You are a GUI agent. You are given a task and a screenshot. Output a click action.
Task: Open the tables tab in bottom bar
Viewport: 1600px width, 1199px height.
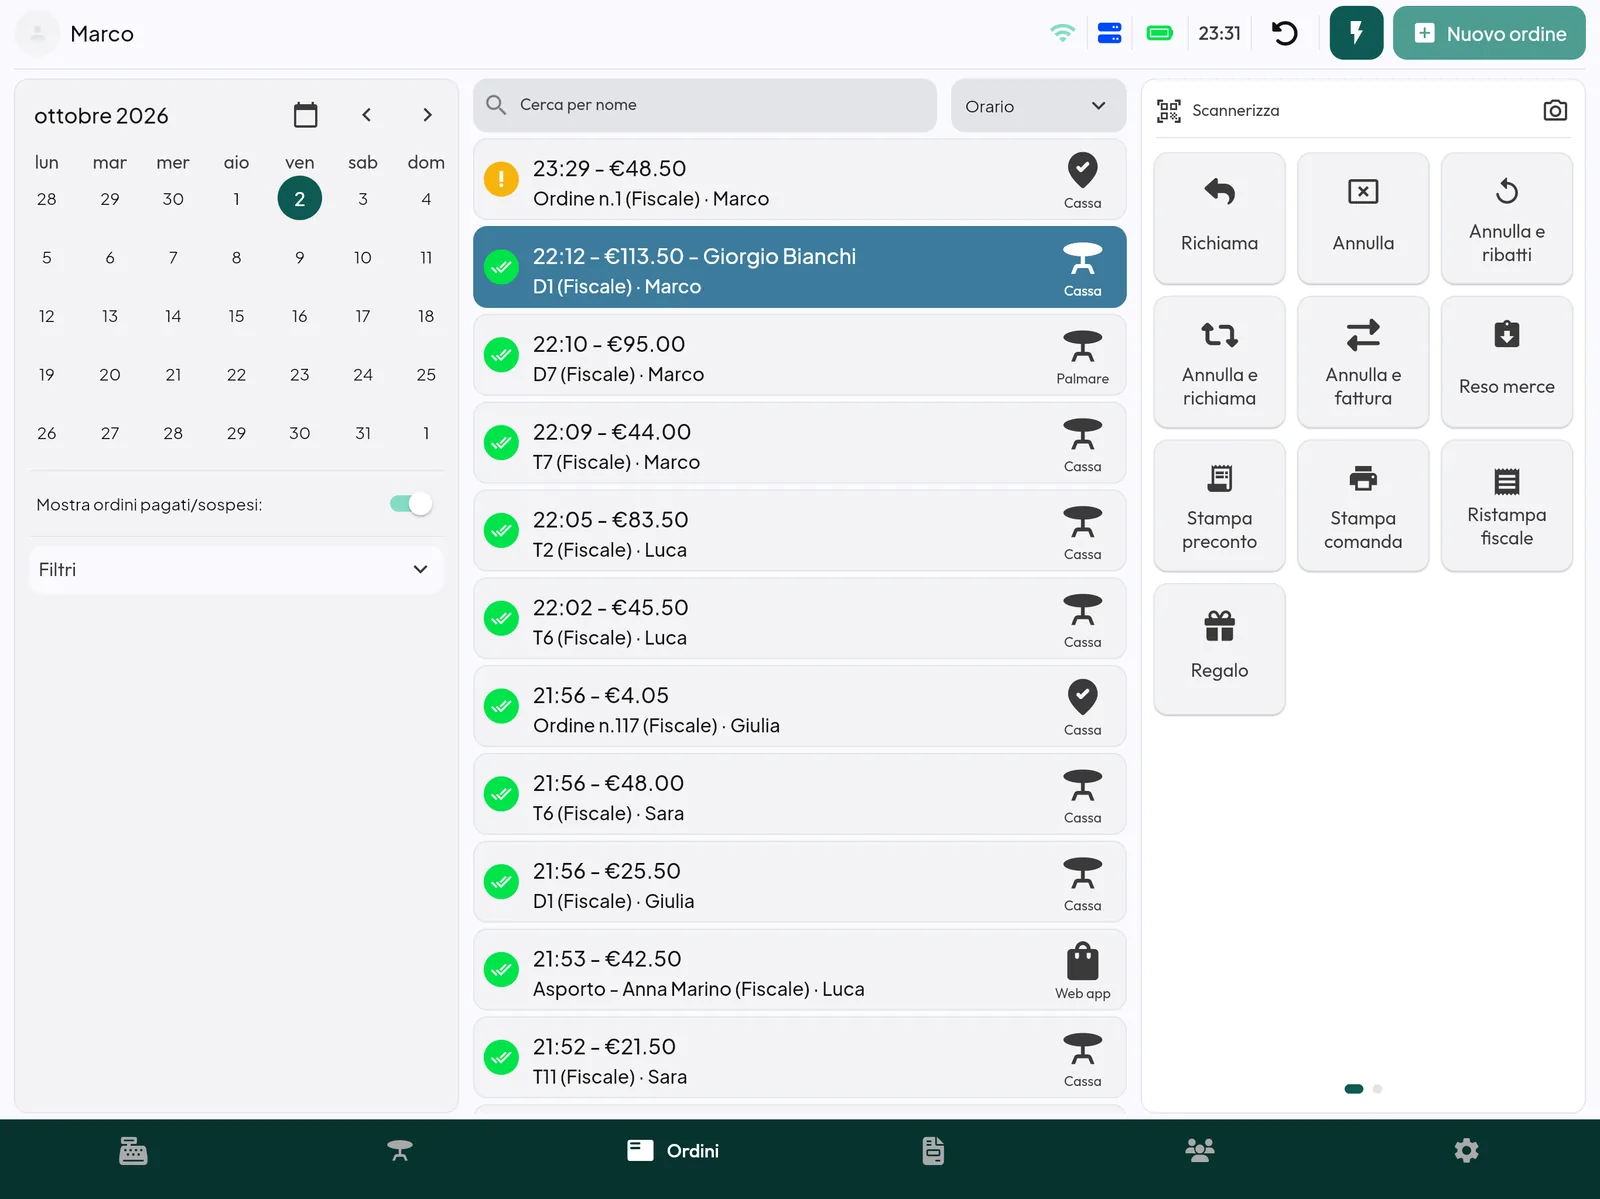point(400,1151)
